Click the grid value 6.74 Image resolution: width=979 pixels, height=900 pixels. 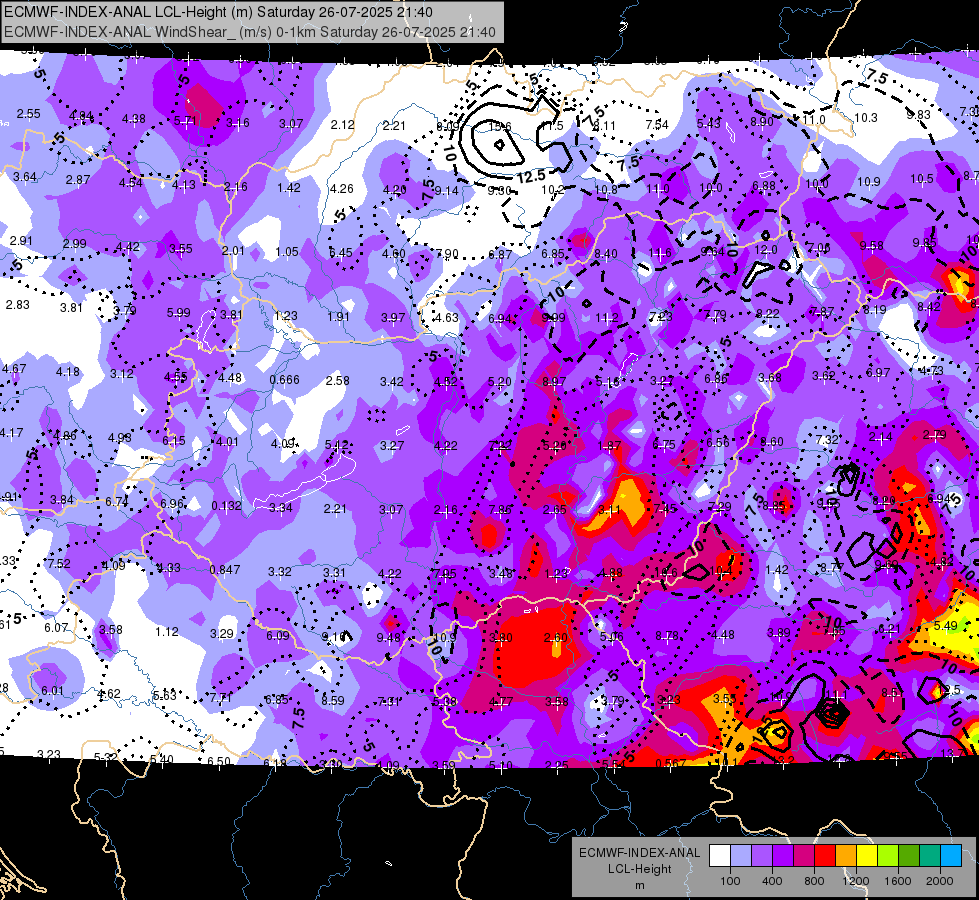[117, 502]
